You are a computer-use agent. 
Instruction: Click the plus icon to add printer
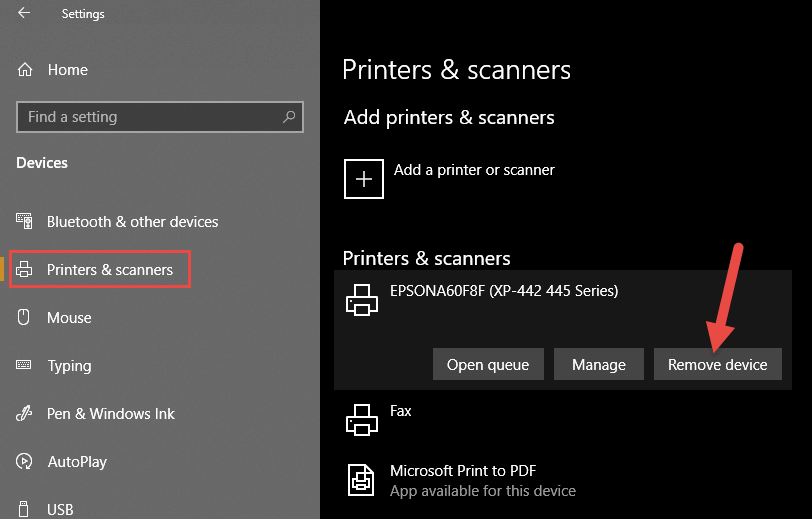(x=364, y=179)
